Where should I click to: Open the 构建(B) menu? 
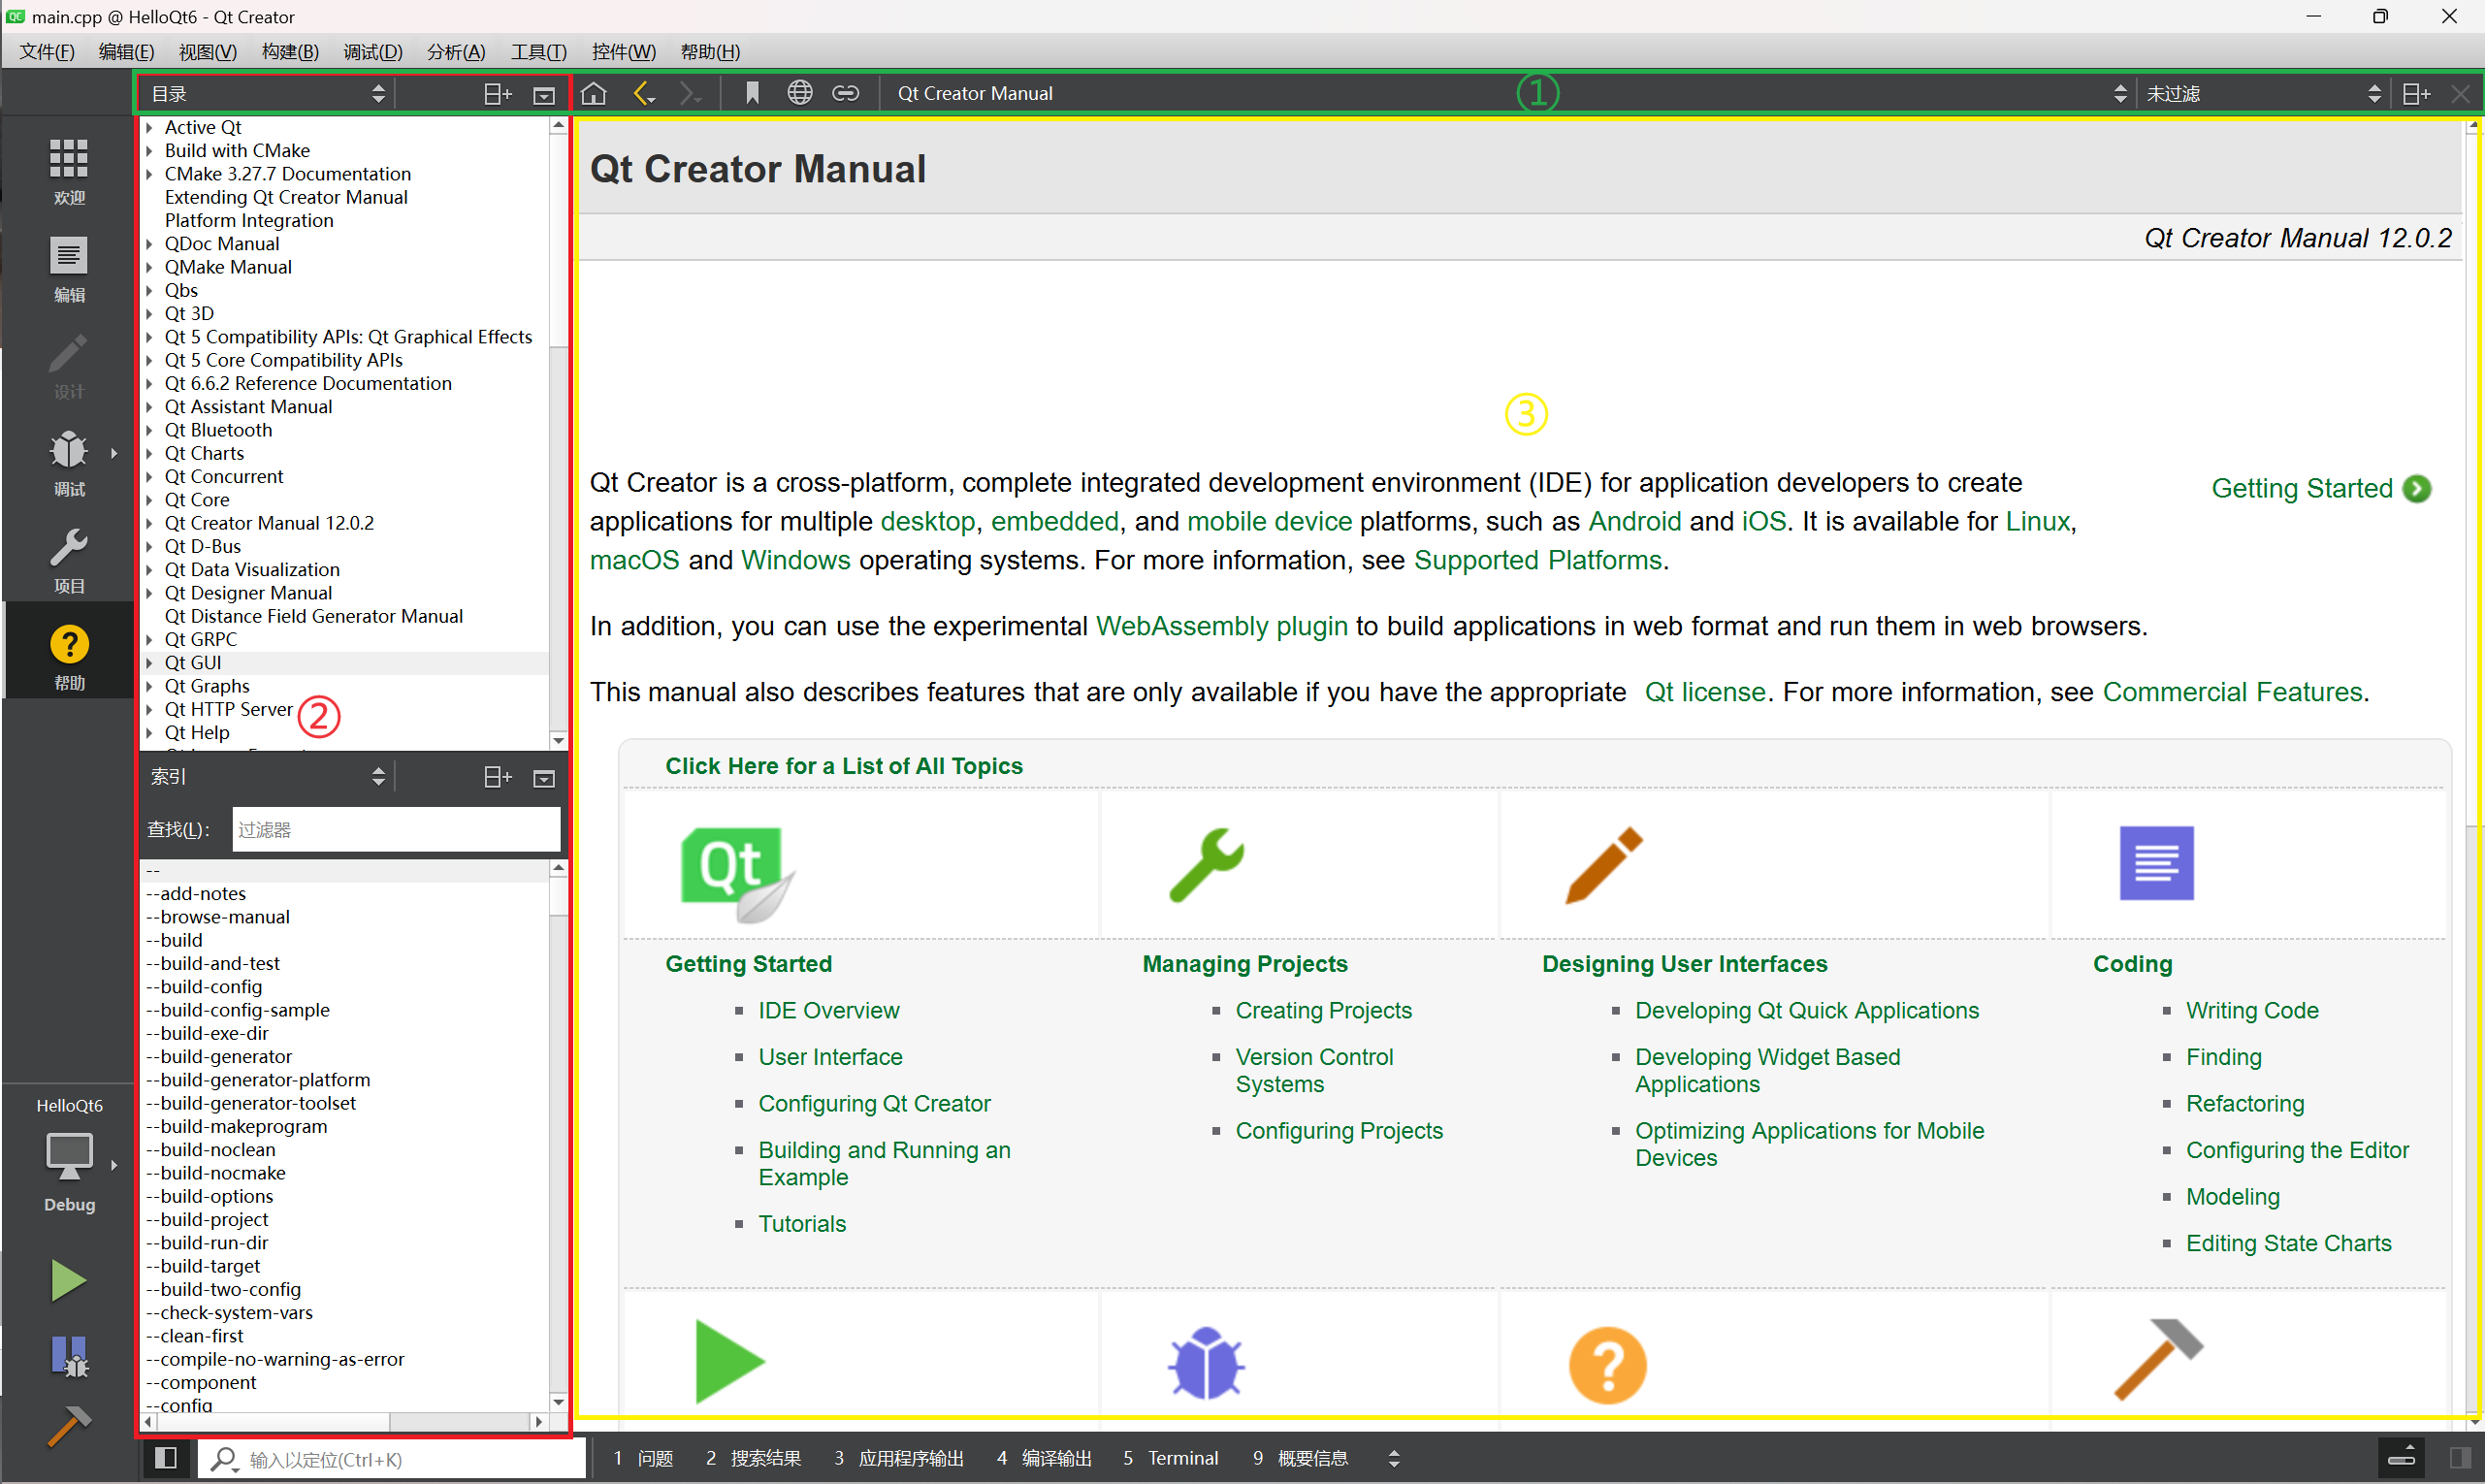[290, 51]
